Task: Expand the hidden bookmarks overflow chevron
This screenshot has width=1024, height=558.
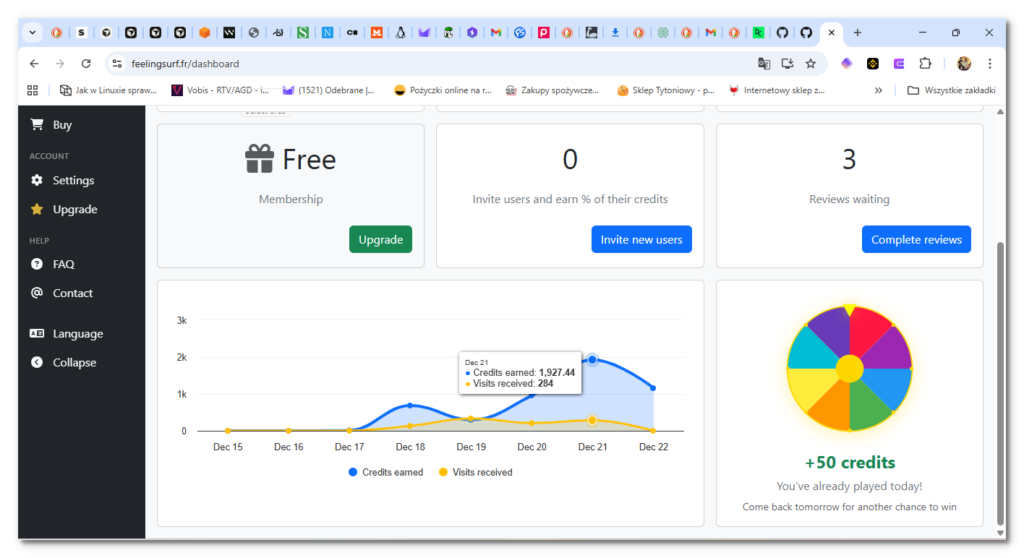Action: click(x=878, y=90)
